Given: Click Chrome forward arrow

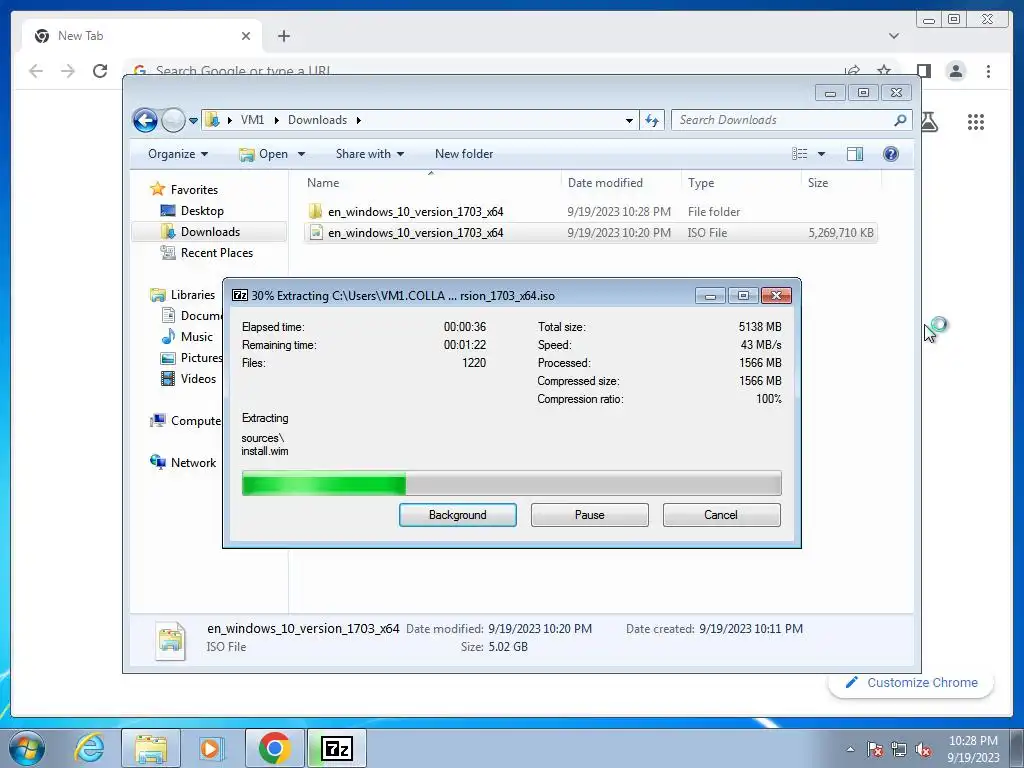Looking at the screenshot, I should [x=68, y=71].
